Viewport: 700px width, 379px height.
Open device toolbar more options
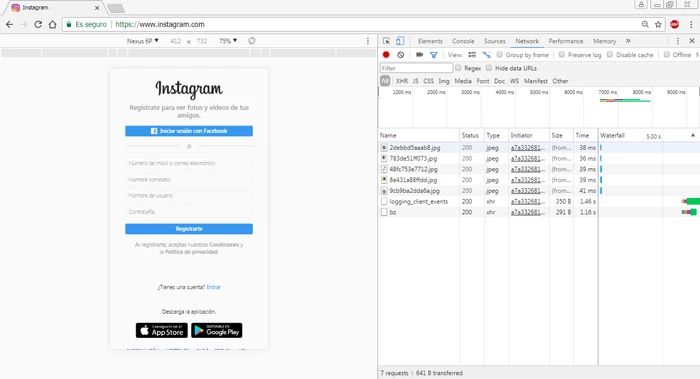[x=368, y=41]
